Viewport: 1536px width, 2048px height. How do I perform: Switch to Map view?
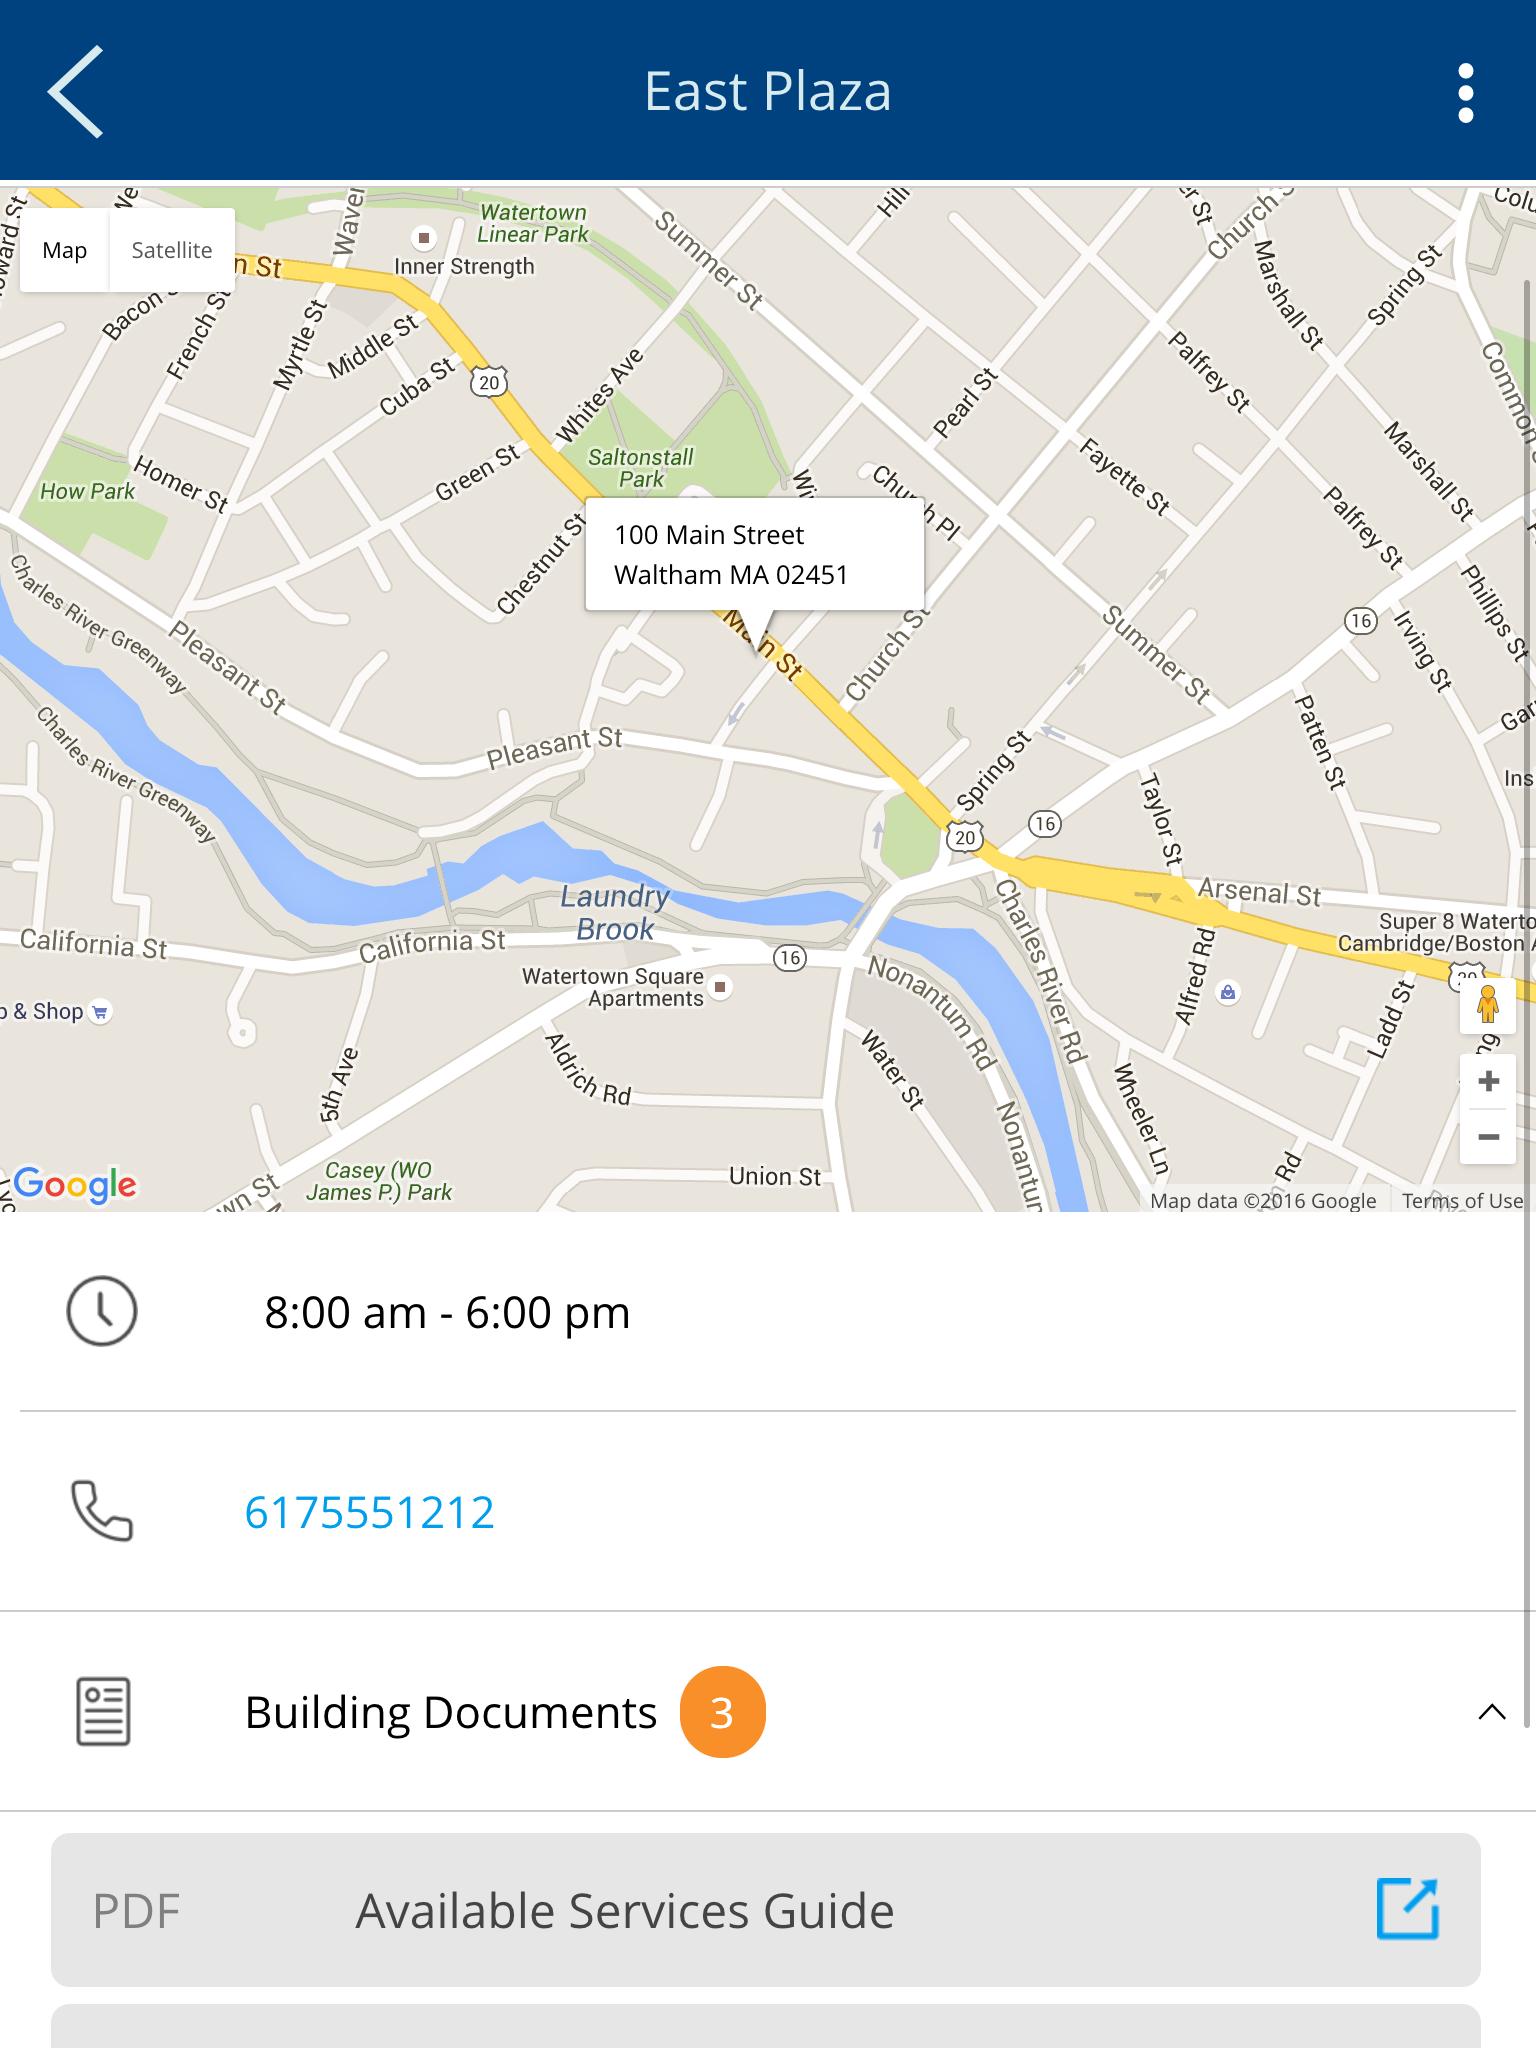64,250
